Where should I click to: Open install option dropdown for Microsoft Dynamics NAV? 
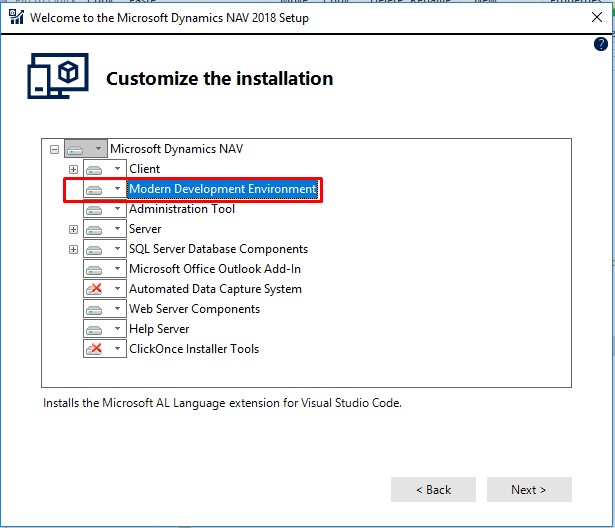click(x=86, y=149)
